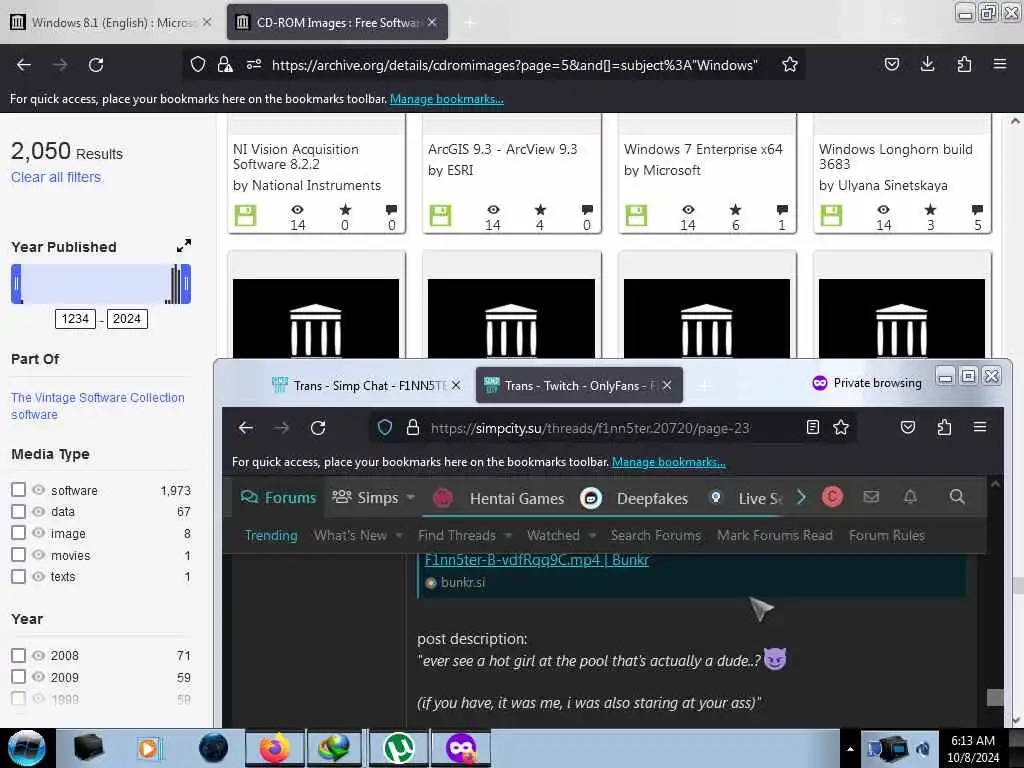The width and height of the screenshot is (1024, 768).
Task: Open the Windows Start orb
Action: pos(27,748)
